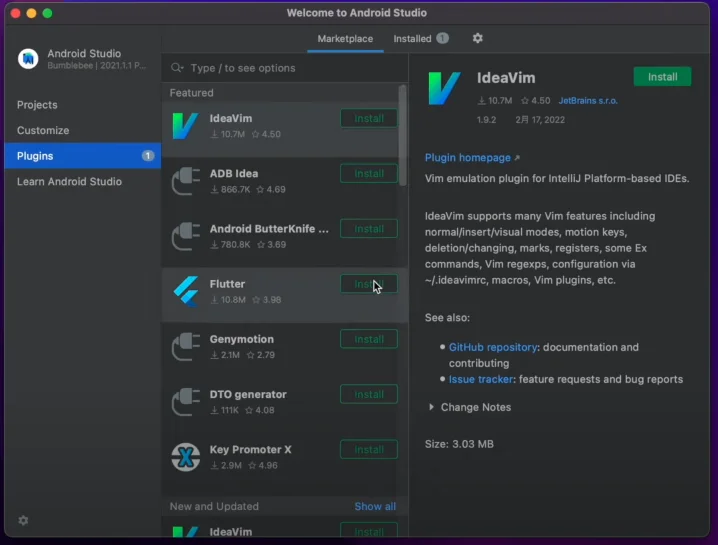
Task: Open the GitHub repository link
Action: tap(493, 347)
